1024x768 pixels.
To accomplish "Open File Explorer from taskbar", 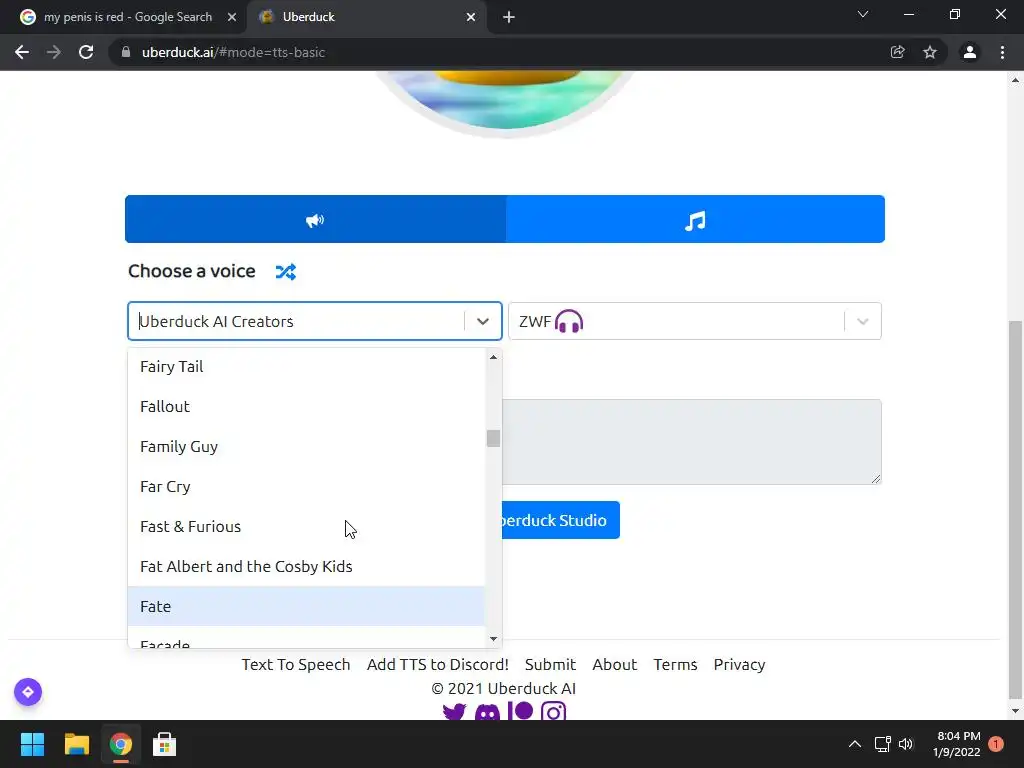I will tap(76, 744).
